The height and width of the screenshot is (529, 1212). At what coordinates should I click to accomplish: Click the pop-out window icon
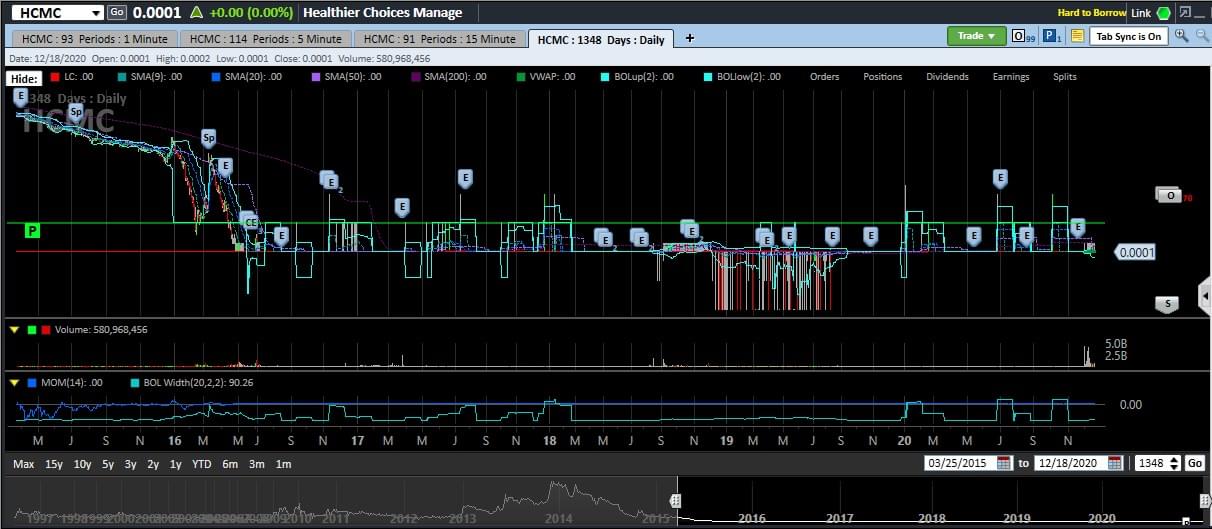[1185, 13]
